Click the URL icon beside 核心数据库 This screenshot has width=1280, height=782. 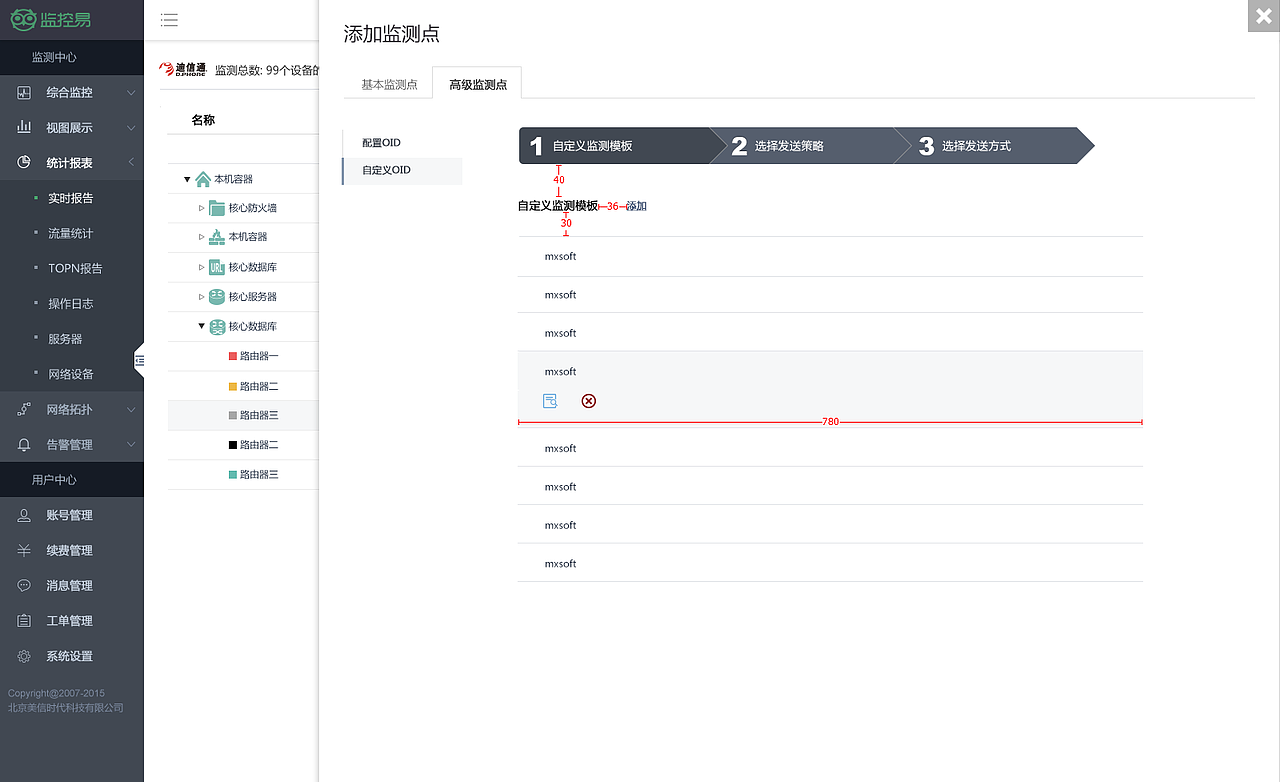[217, 267]
